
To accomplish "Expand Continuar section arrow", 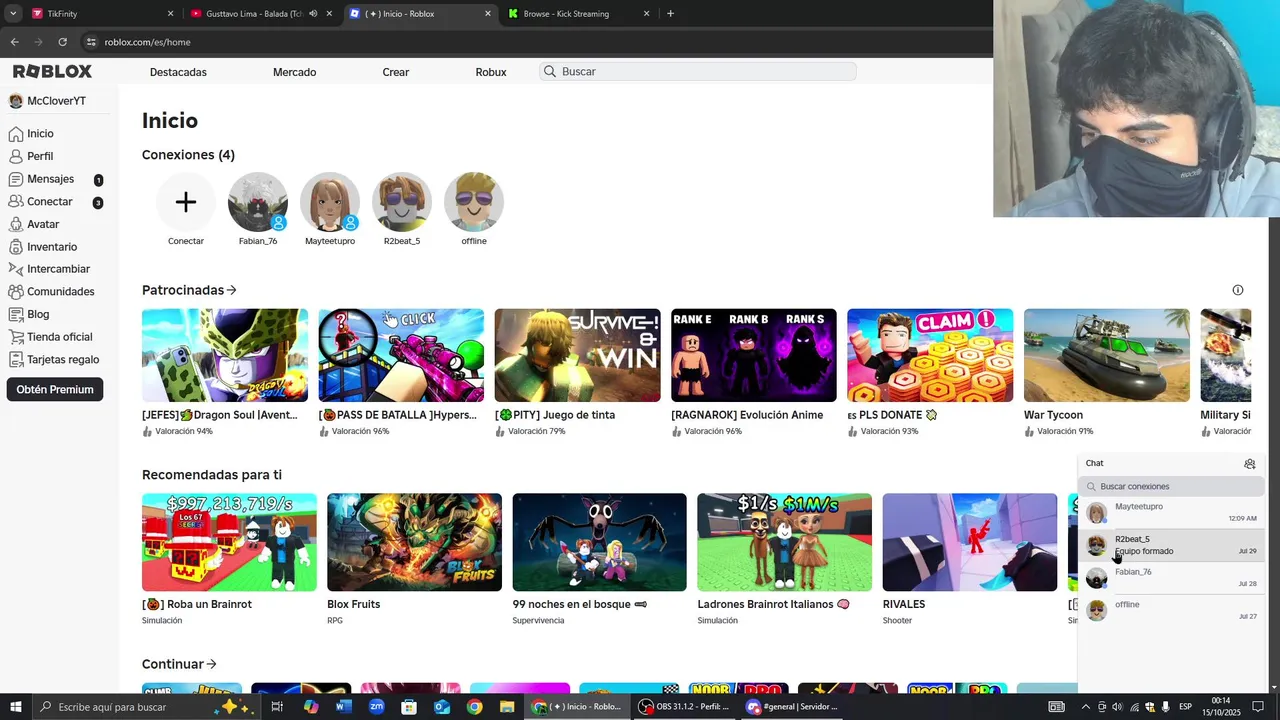I will coord(211,664).
